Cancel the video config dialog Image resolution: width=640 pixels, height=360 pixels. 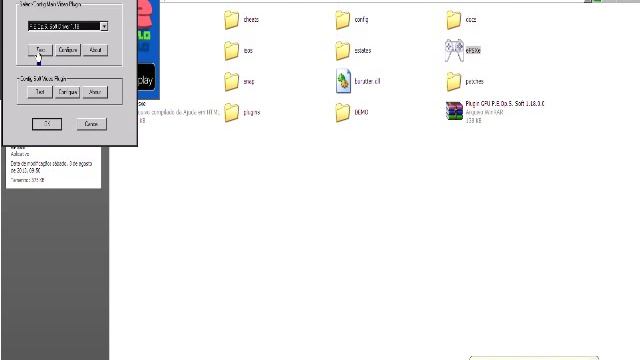(91, 124)
